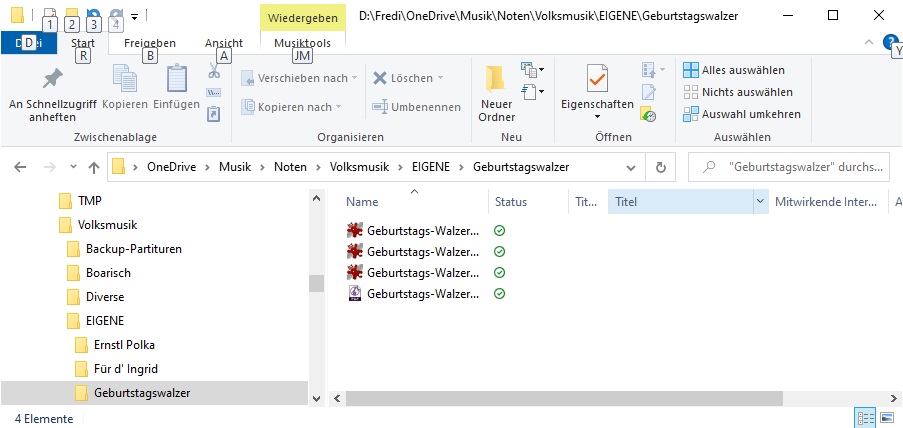The width and height of the screenshot is (903, 428).
Task: Click the copy path icon under the scissors
Action: 214,93
